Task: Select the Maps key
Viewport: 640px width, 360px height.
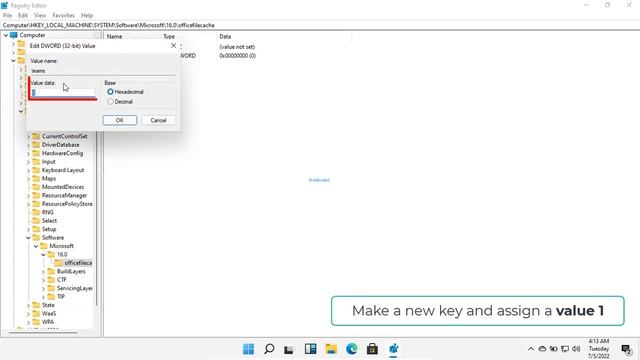Action: tap(49, 179)
